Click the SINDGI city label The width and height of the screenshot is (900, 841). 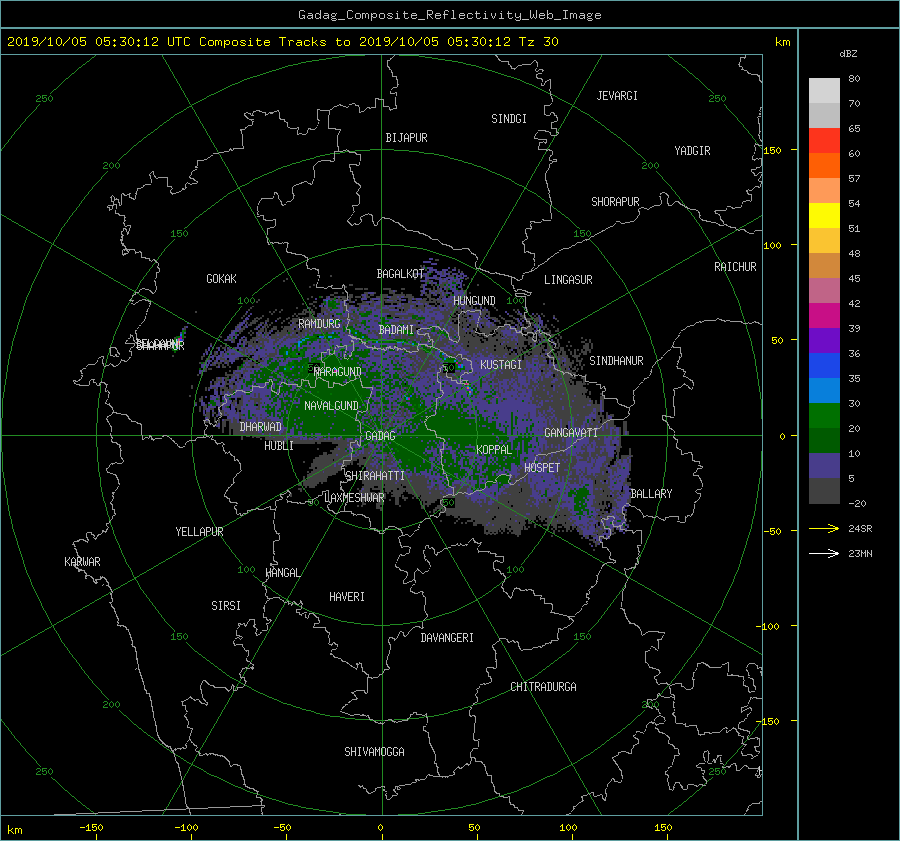(509, 119)
